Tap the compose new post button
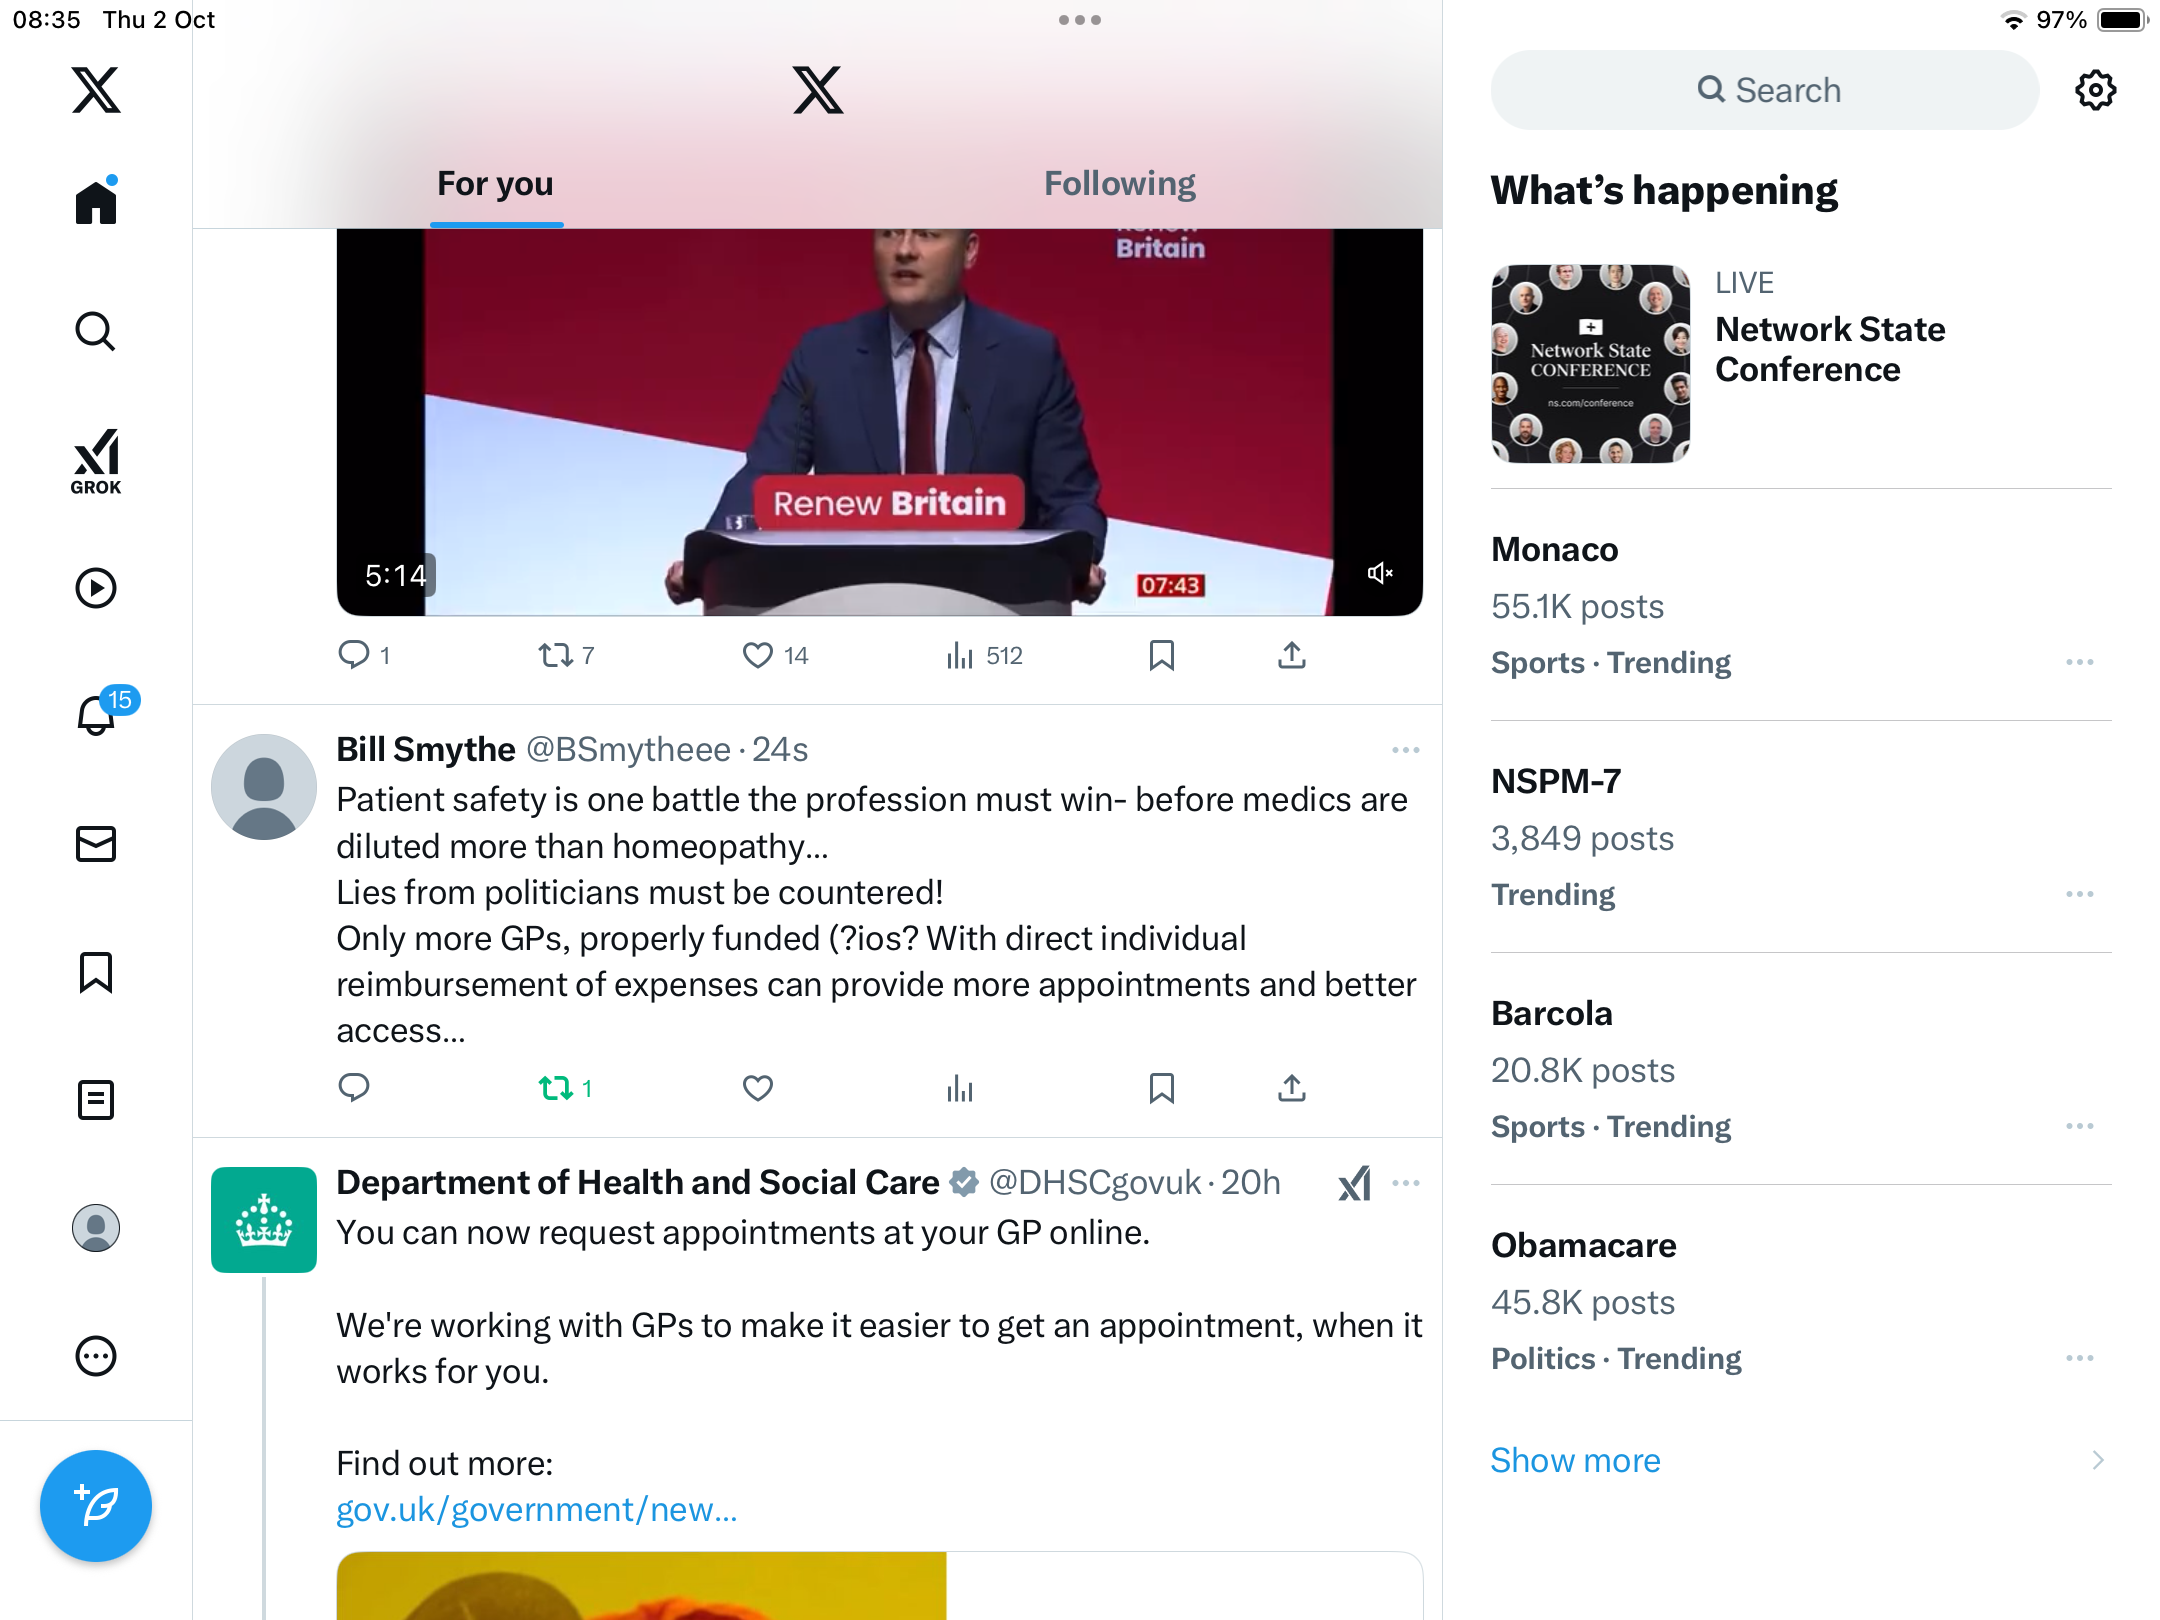Image resolution: width=2160 pixels, height=1620 pixels. (96, 1505)
